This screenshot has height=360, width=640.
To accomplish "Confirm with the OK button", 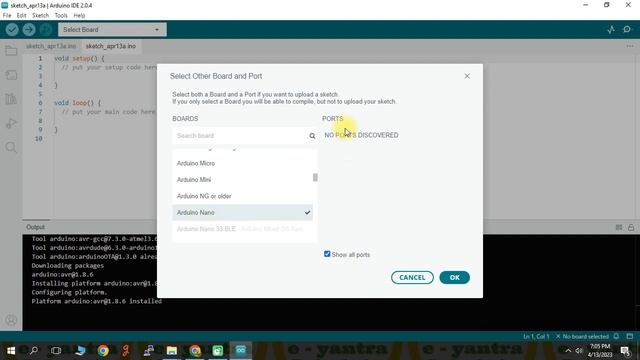I will coord(454,278).
